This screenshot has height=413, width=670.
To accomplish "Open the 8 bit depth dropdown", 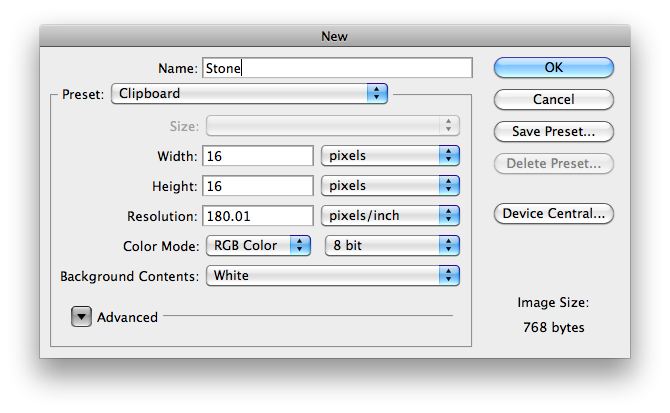I will point(392,246).
